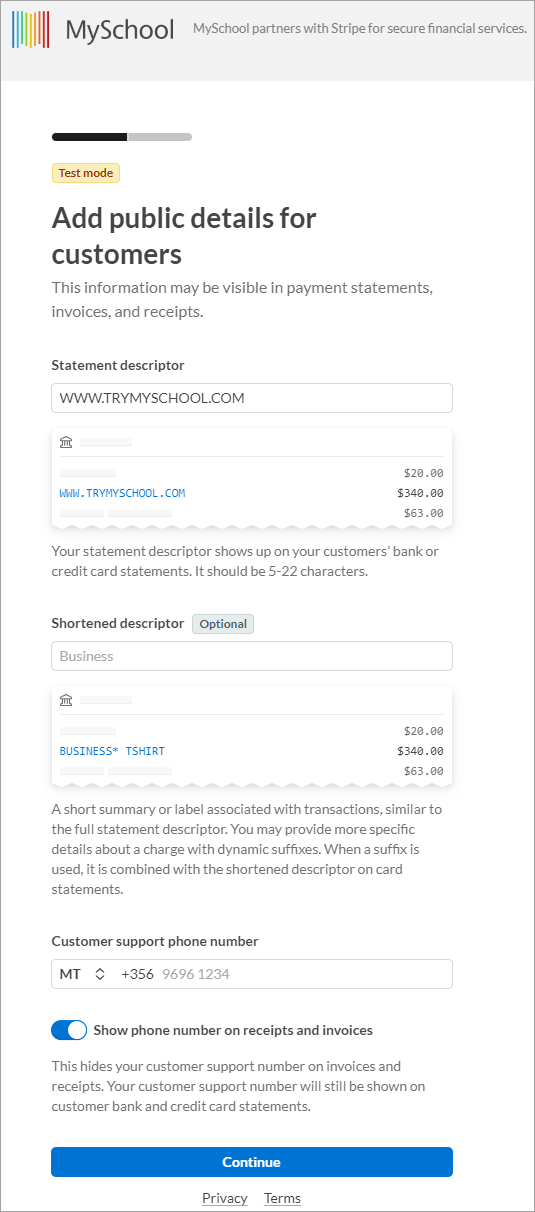The width and height of the screenshot is (535, 1212).
Task: Click the MySchool brand name text
Action: (x=120, y=30)
